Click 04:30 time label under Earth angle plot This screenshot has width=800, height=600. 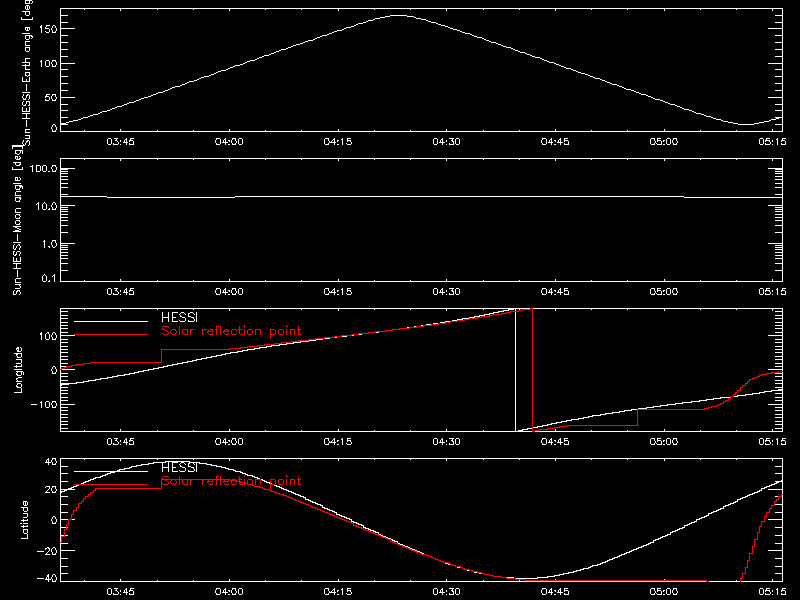coord(446,141)
